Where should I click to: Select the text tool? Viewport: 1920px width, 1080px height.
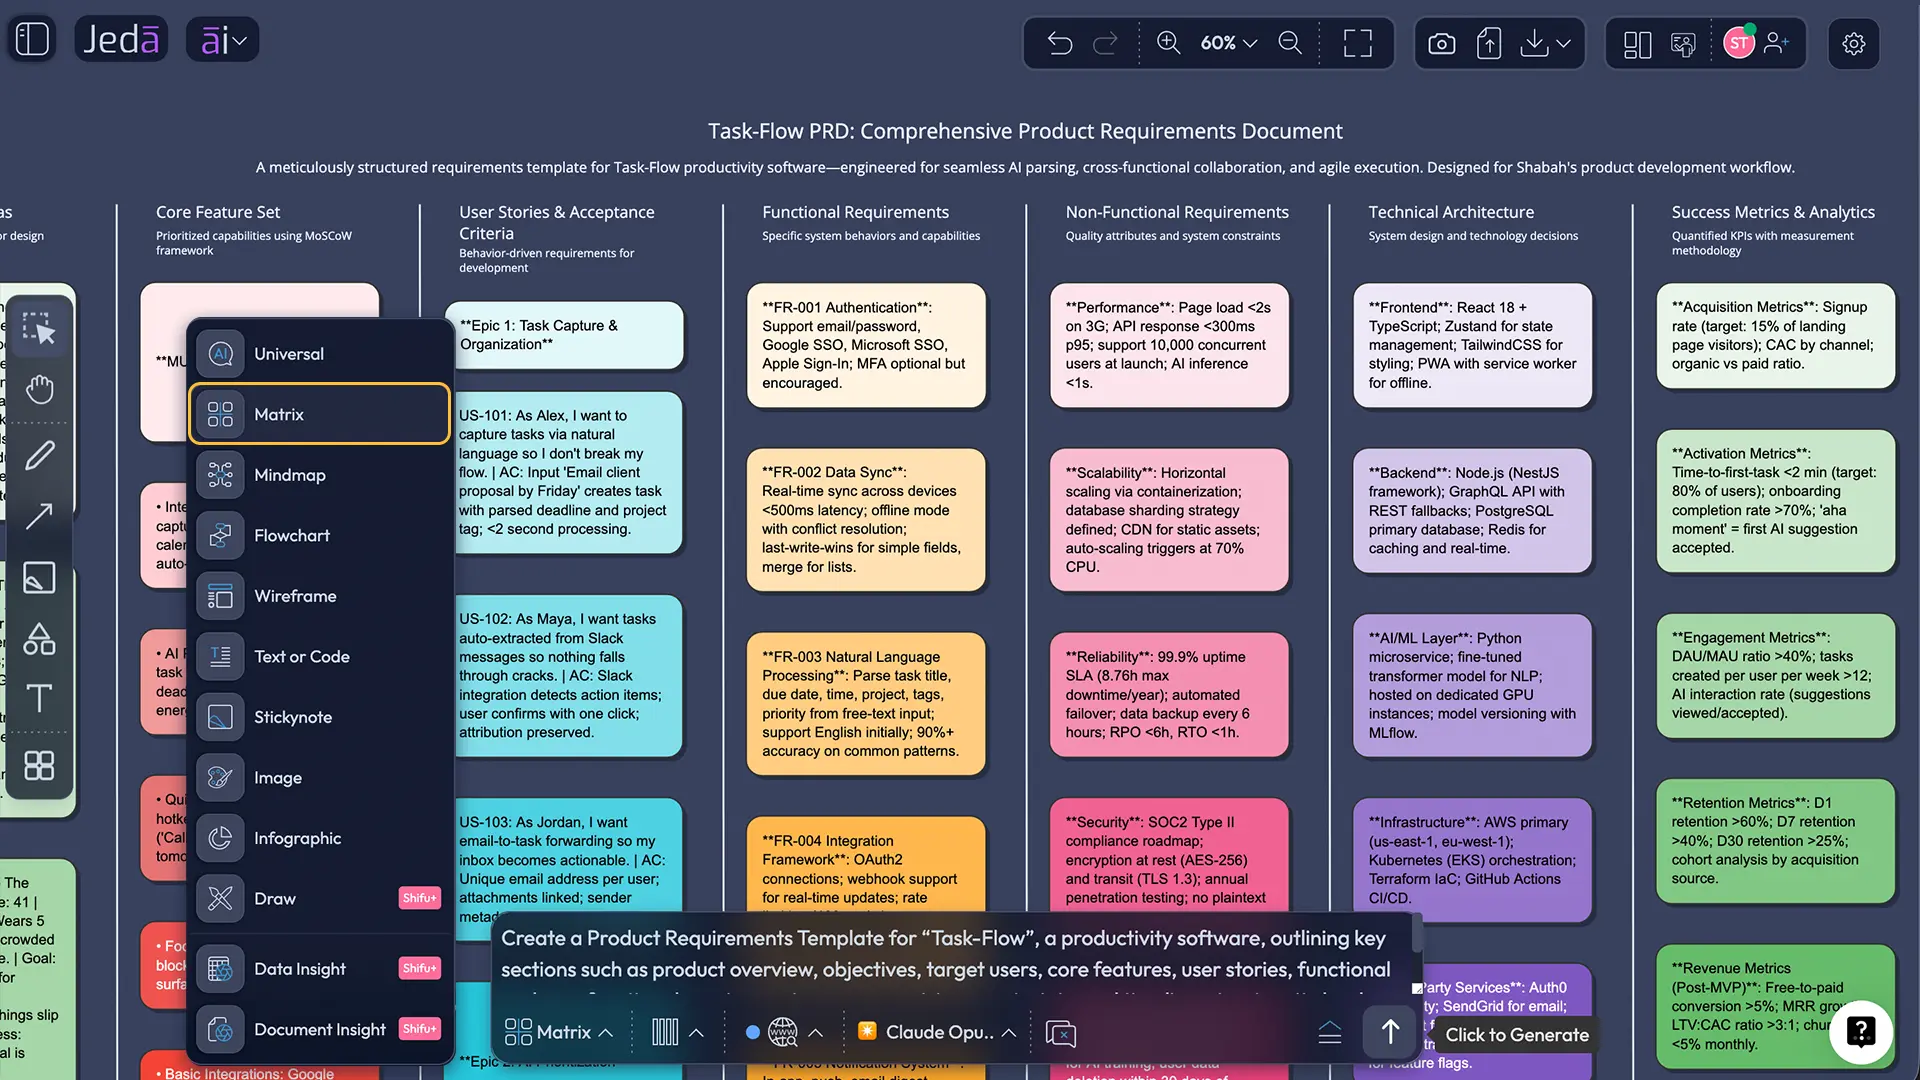pos(39,698)
